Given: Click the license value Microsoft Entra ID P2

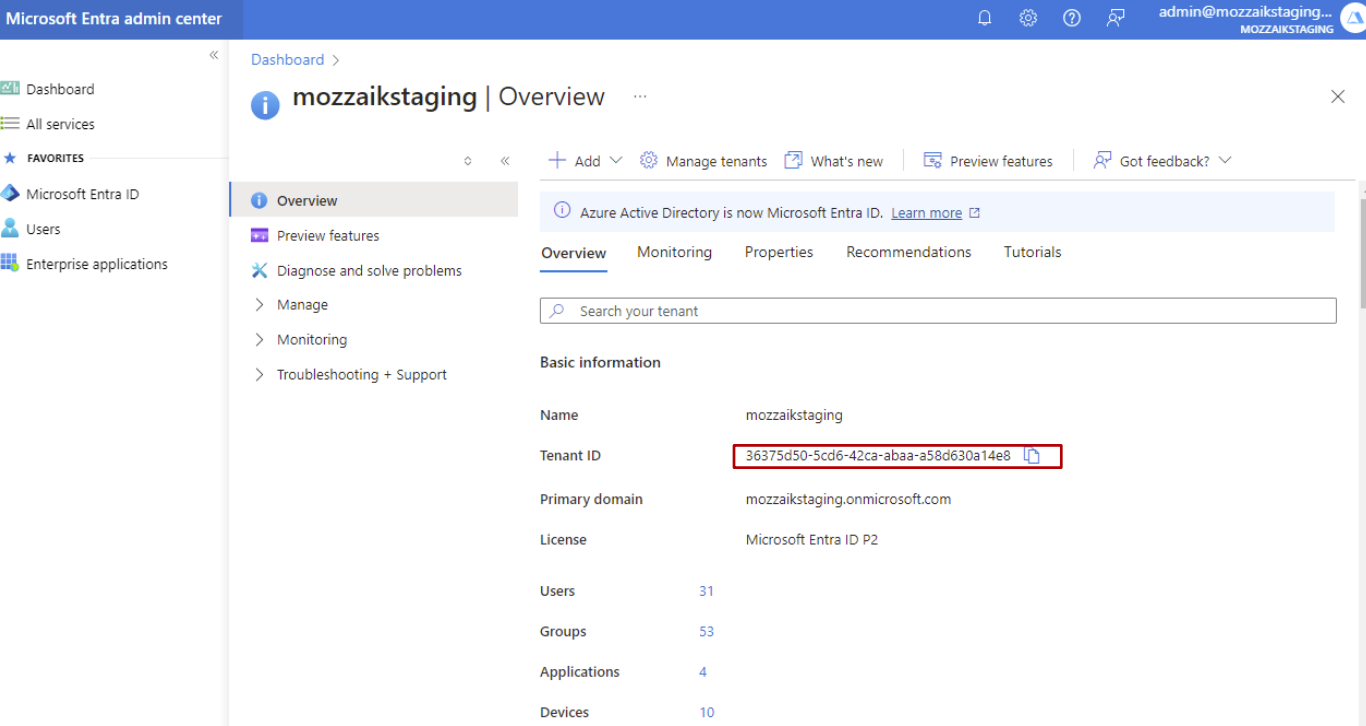Looking at the screenshot, I should 812,540.
